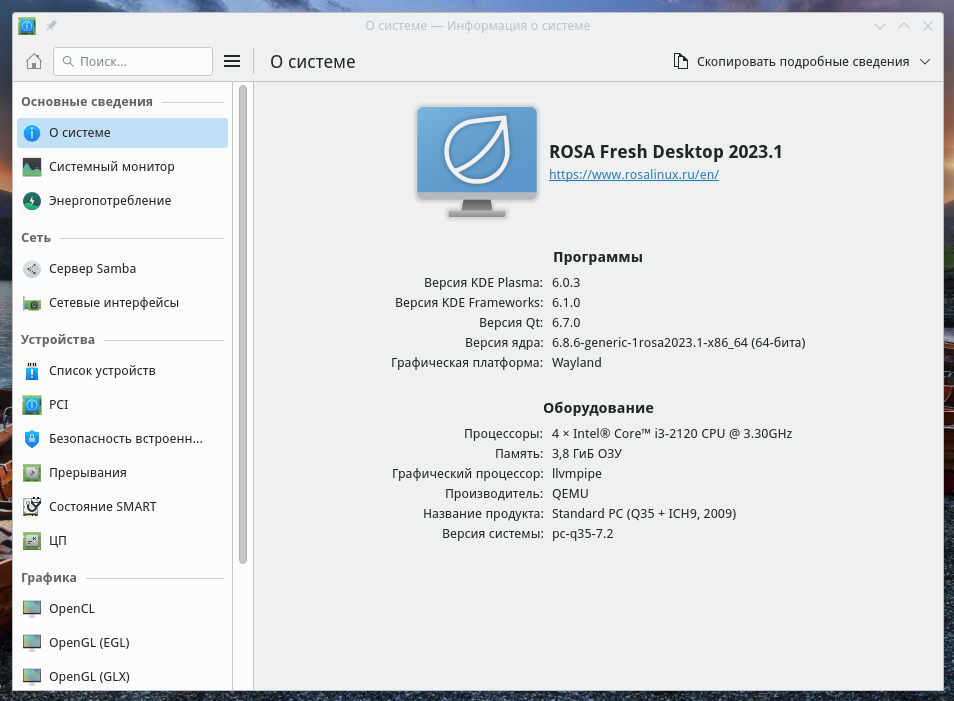
Task: Open the ЦП page
Action: tap(122, 540)
